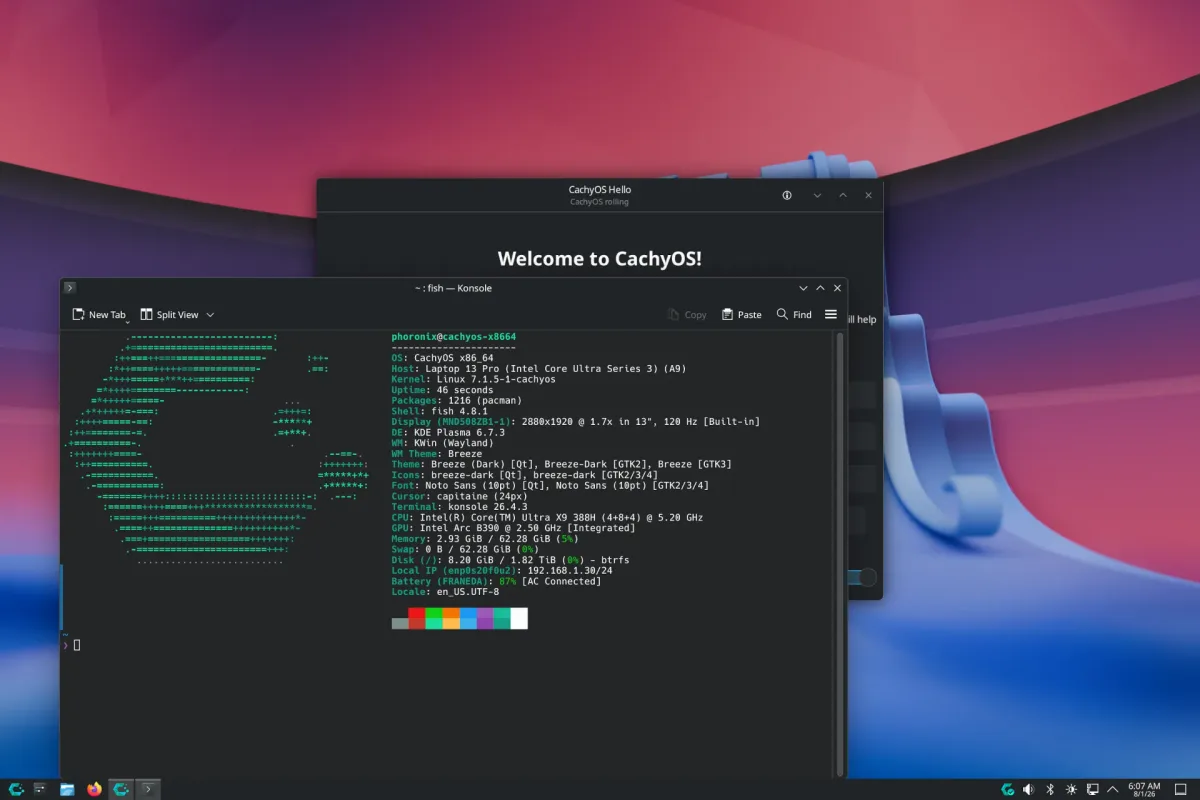The height and width of the screenshot is (800, 1200).
Task: Switch to CachyOS Hello taskbar entry
Action: coord(121,789)
